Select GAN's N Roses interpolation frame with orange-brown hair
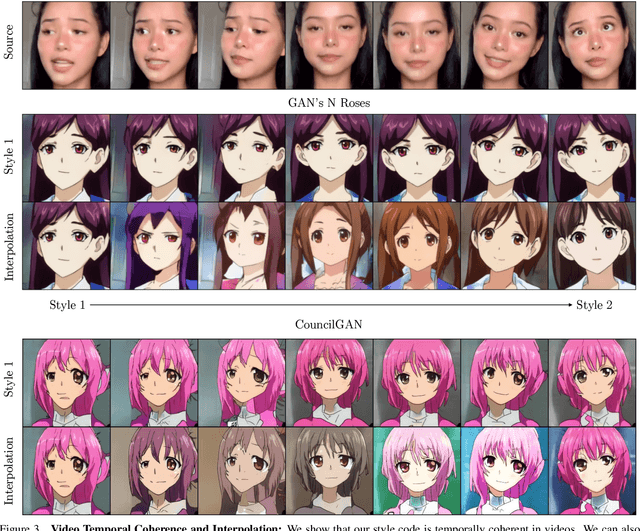 pos(417,246)
